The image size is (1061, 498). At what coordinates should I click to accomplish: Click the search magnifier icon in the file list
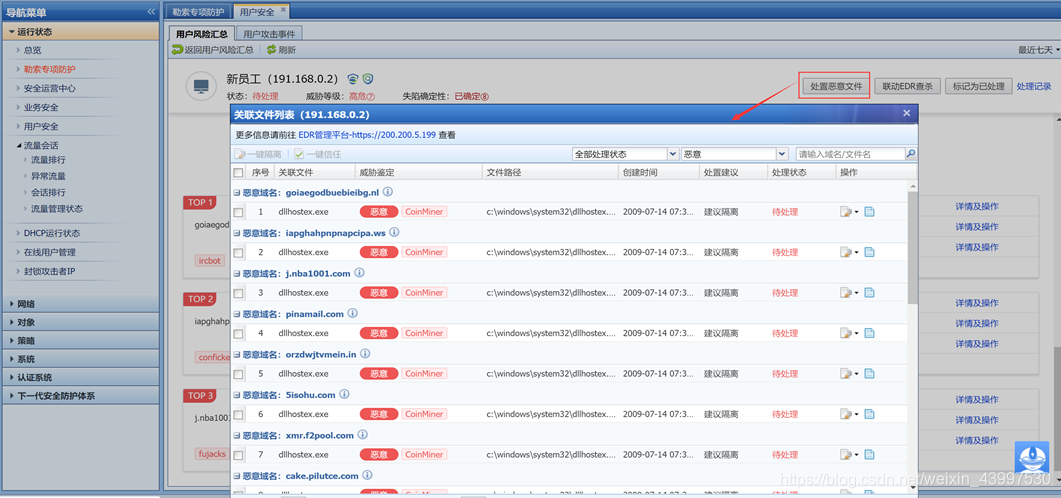910,154
